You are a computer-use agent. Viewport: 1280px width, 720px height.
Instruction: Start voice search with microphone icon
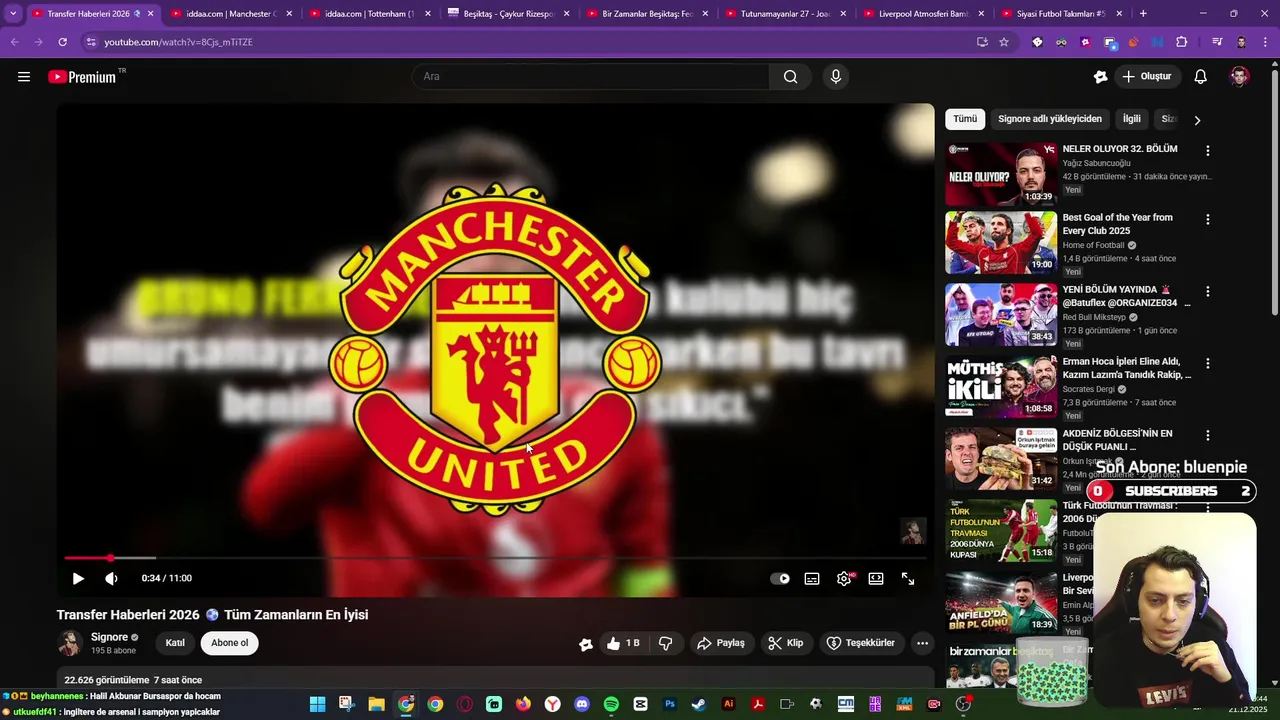tap(836, 77)
